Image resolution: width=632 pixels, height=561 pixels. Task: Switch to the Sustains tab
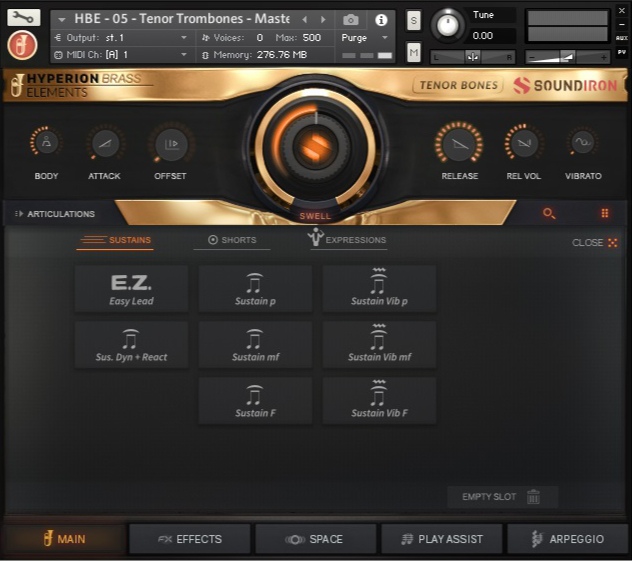tap(115, 240)
